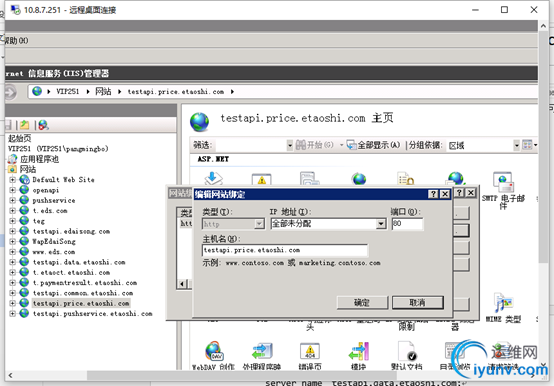Select the testapi.data.etaoshi.com site

pos(79,262)
